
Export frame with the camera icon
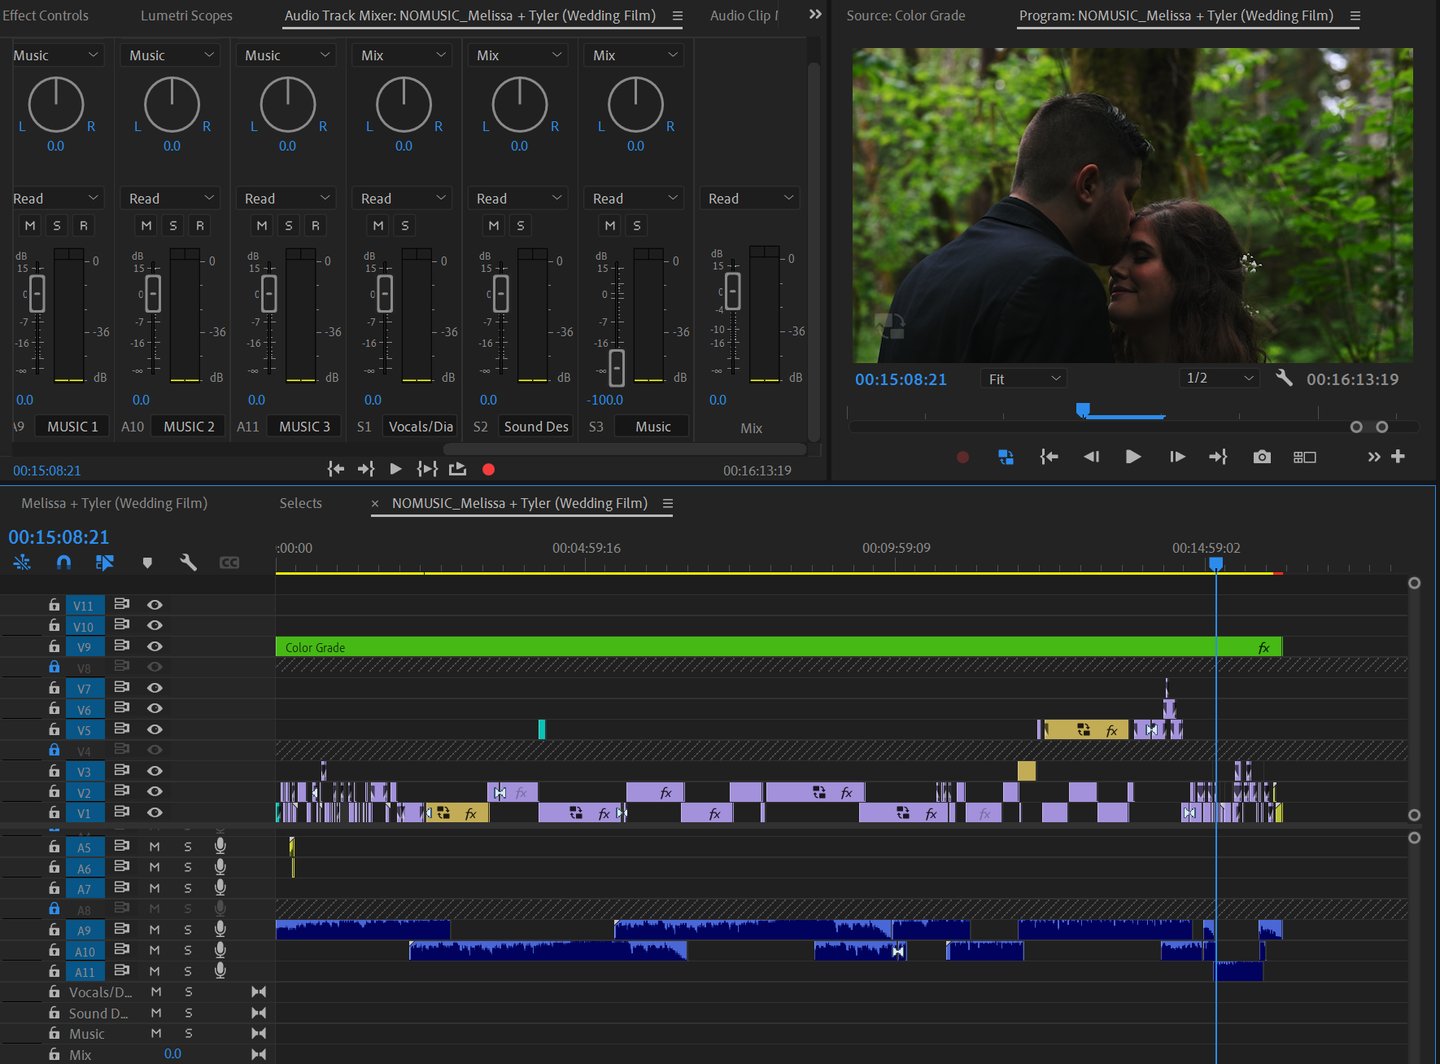point(1262,457)
